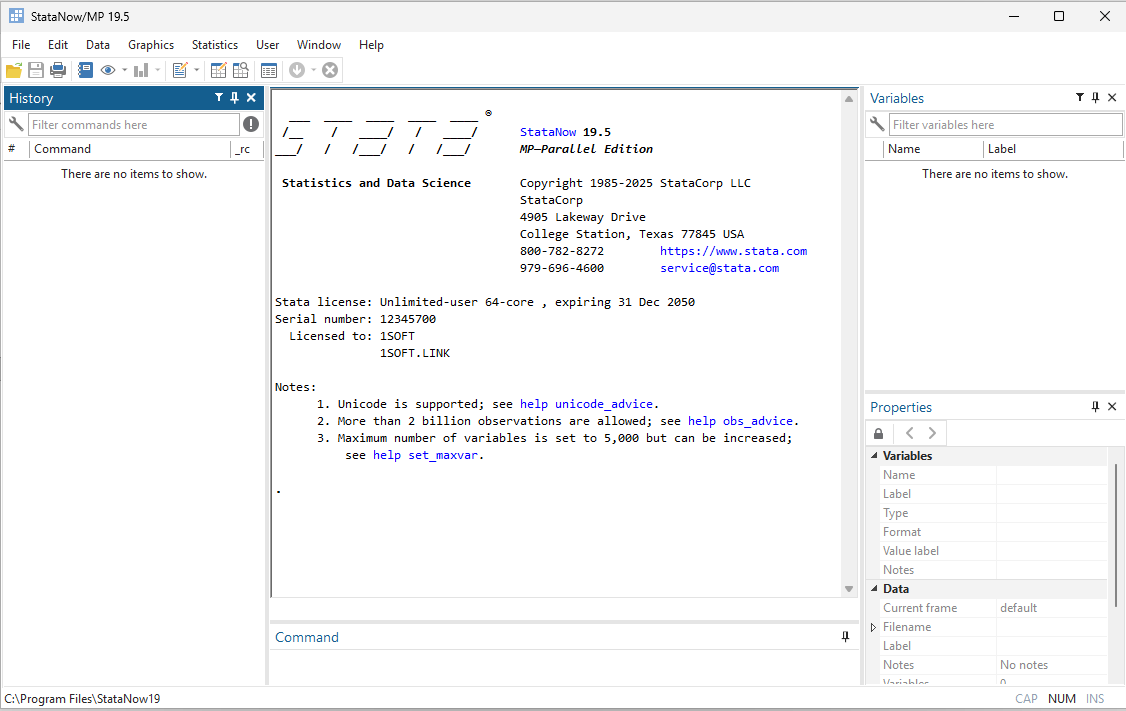The height and width of the screenshot is (711, 1126).
Task: Close the Properties panel
Action: 1112,406
